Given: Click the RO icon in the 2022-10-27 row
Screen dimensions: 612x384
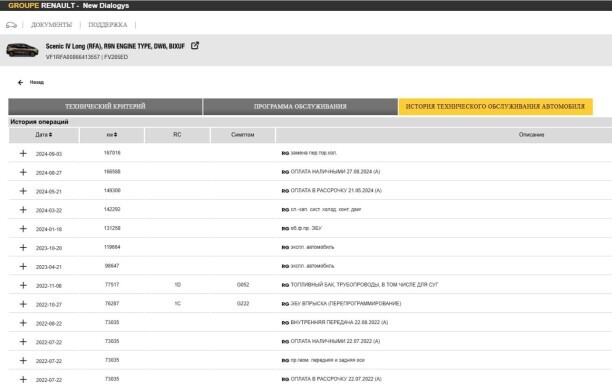Looking at the screenshot, I should click(x=285, y=304).
